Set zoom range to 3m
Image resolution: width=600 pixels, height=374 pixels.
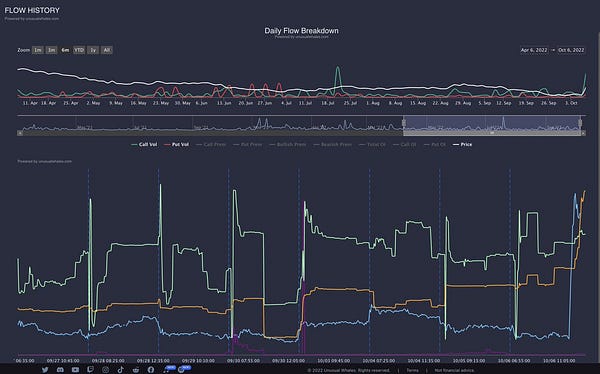tap(51, 50)
